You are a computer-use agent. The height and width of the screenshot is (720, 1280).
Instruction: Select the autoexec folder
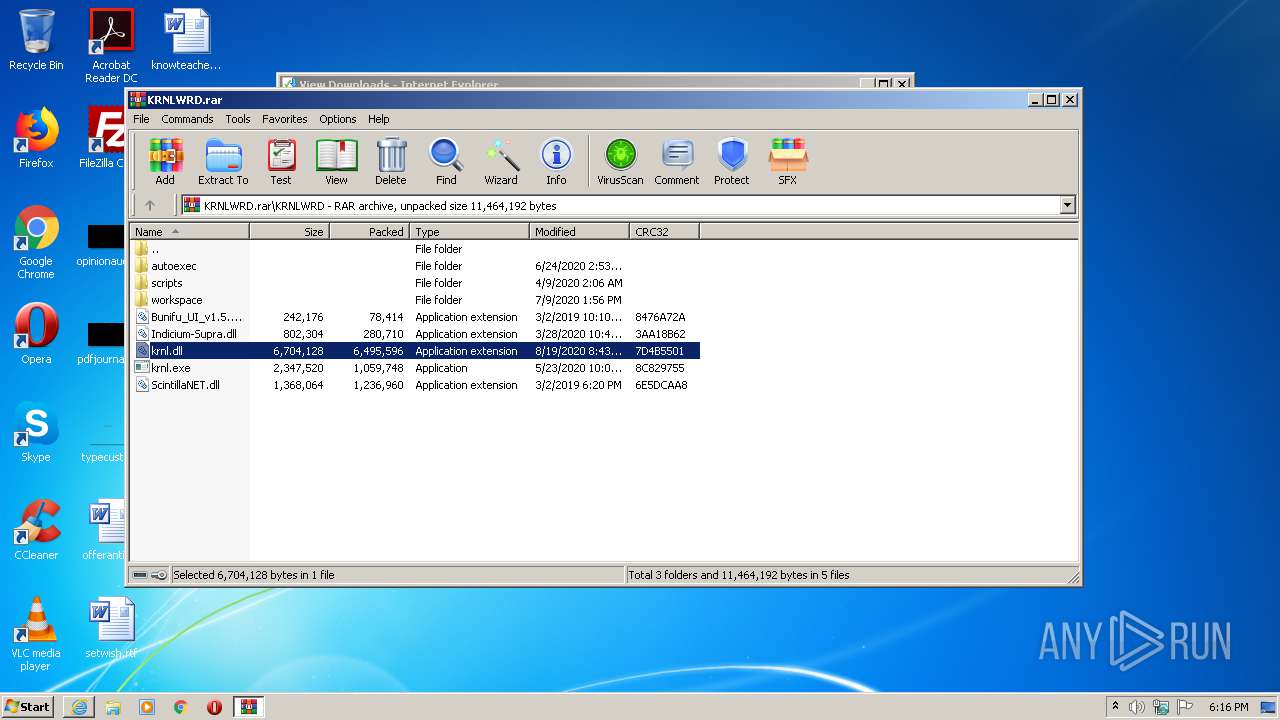click(x=415, y=266)
